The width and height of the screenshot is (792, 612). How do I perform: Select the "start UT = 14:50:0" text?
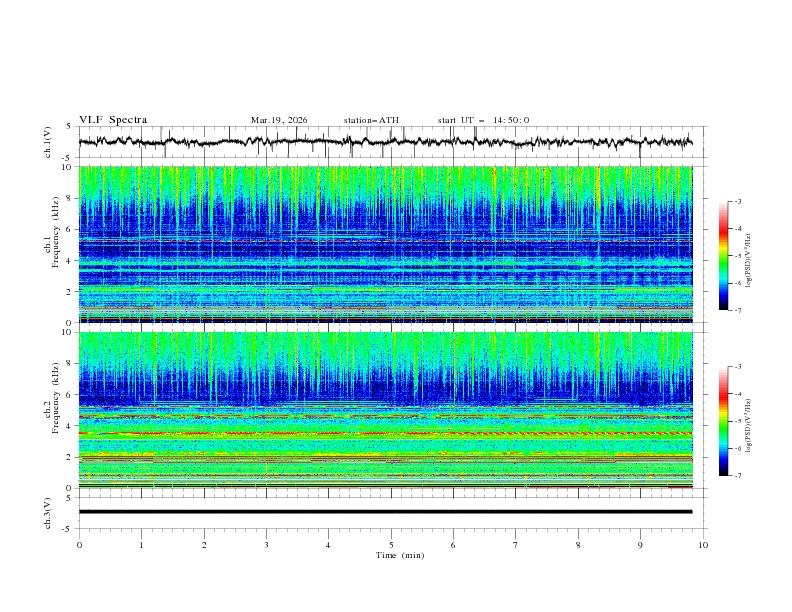click(x=483, y=120)
